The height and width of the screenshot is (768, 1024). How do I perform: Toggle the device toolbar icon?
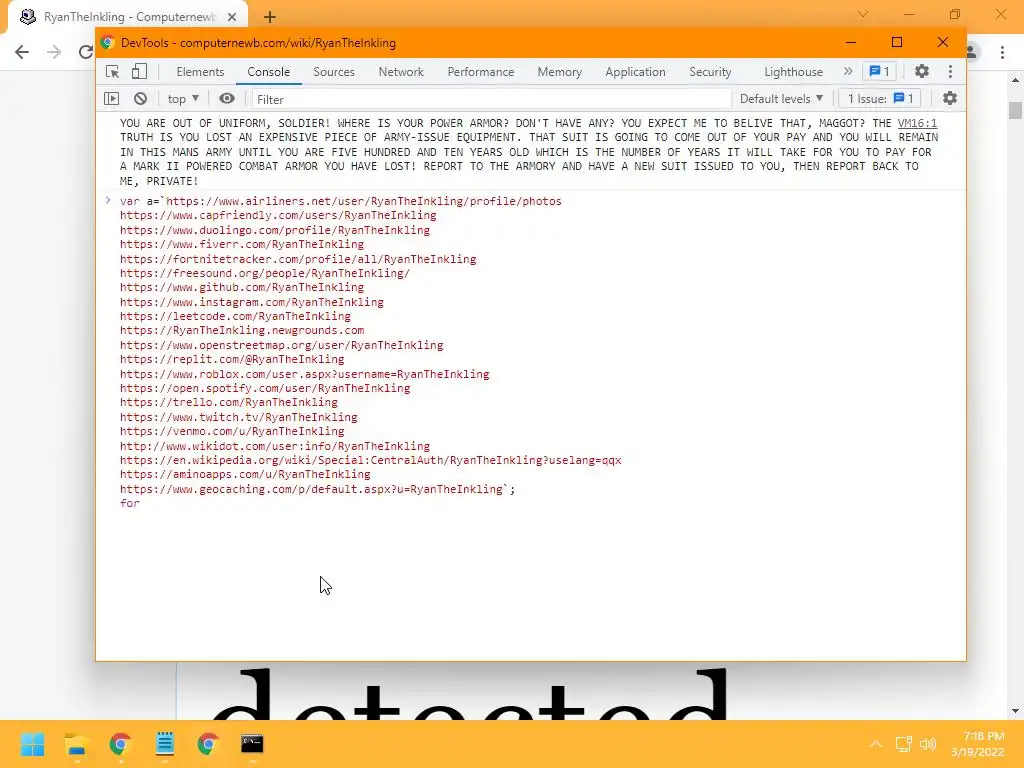(x=139, y=72)
